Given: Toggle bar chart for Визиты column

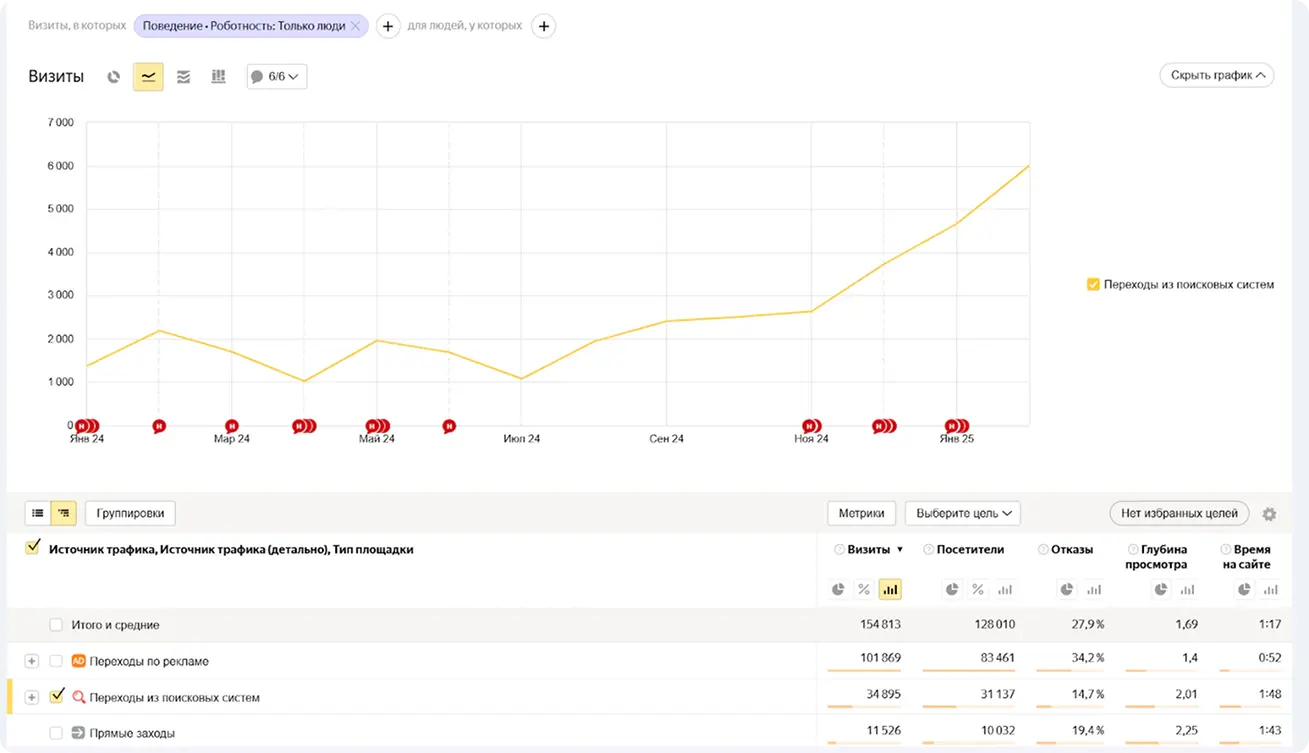Looking at the screenshot, I should (x=890, y=590).
